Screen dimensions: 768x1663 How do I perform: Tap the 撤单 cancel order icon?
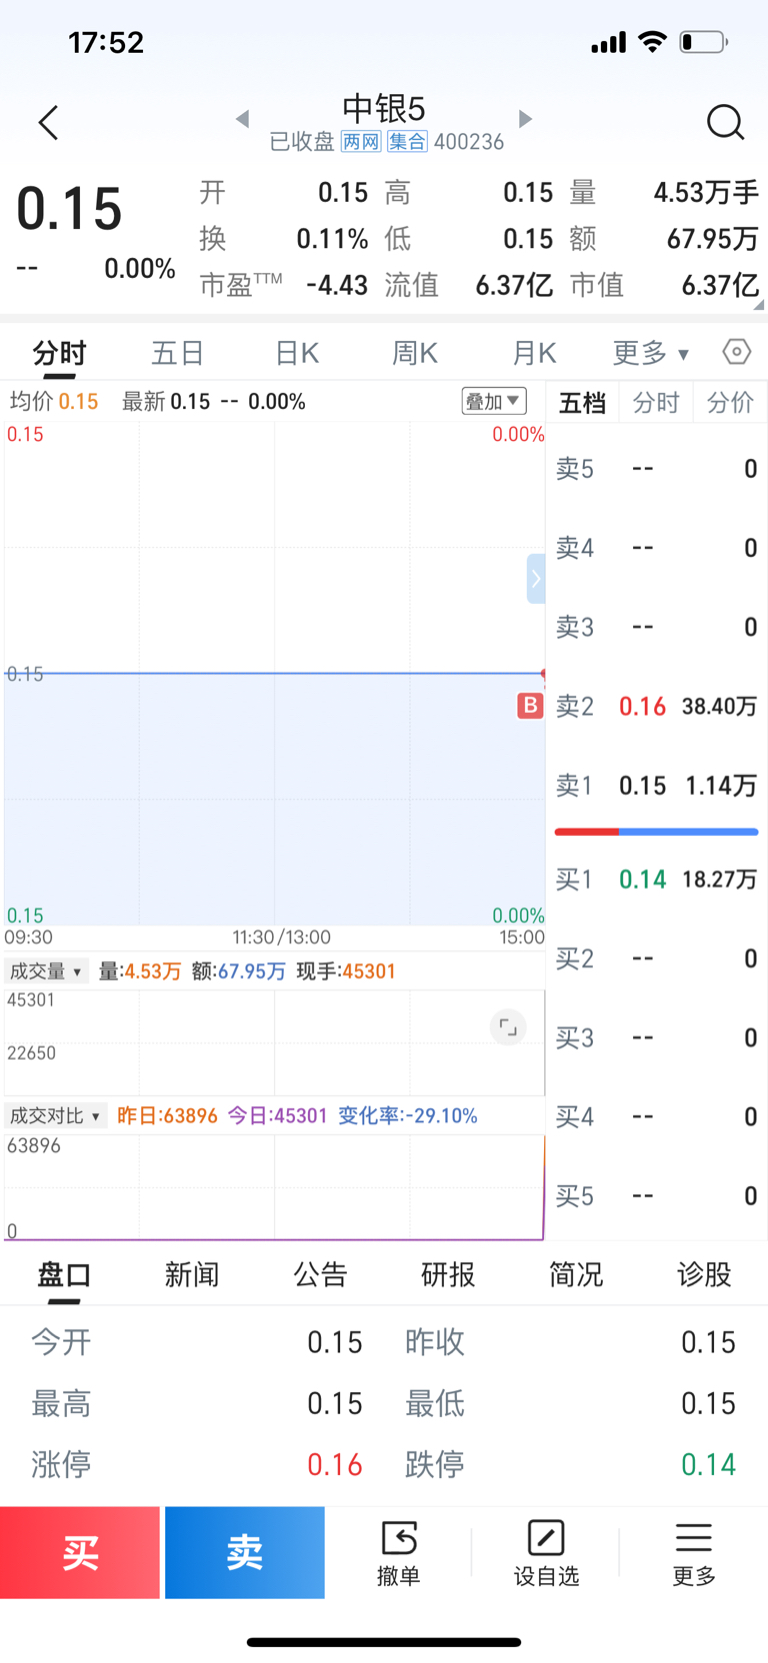click(398, 1552)
